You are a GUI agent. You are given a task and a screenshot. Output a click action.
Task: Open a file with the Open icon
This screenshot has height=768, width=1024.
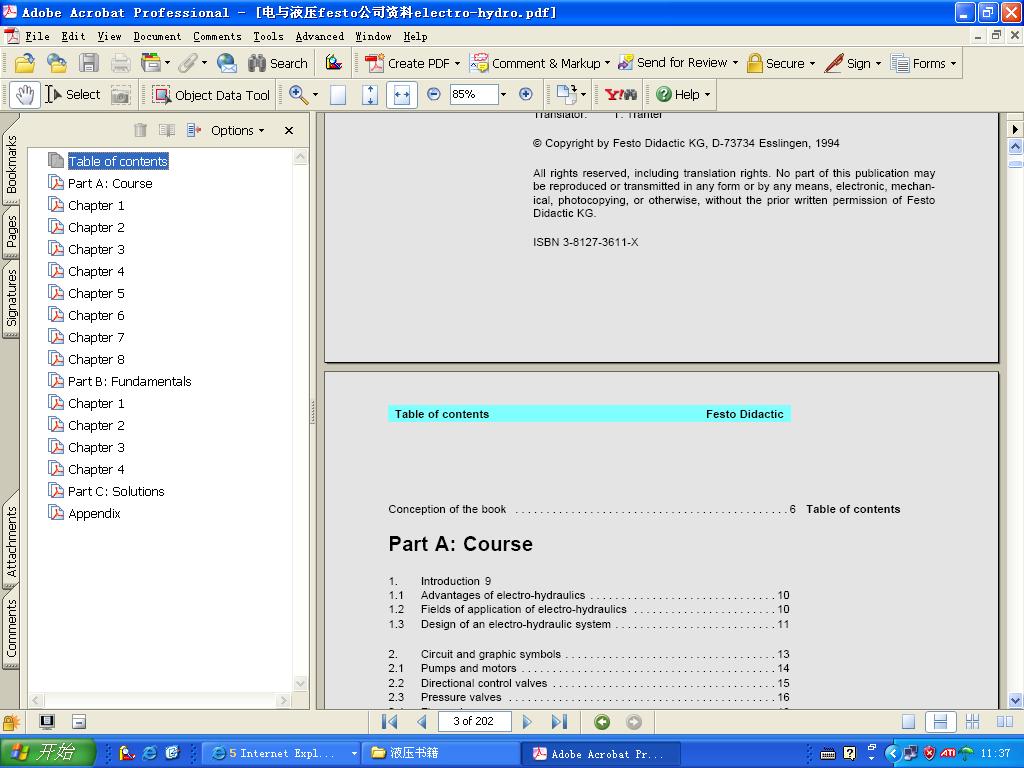25,63
